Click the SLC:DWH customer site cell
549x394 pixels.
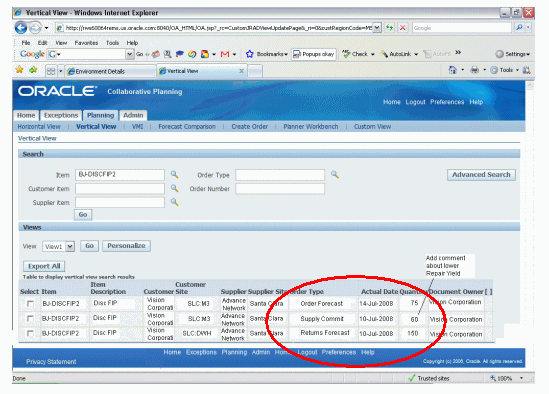pos(197,333)
